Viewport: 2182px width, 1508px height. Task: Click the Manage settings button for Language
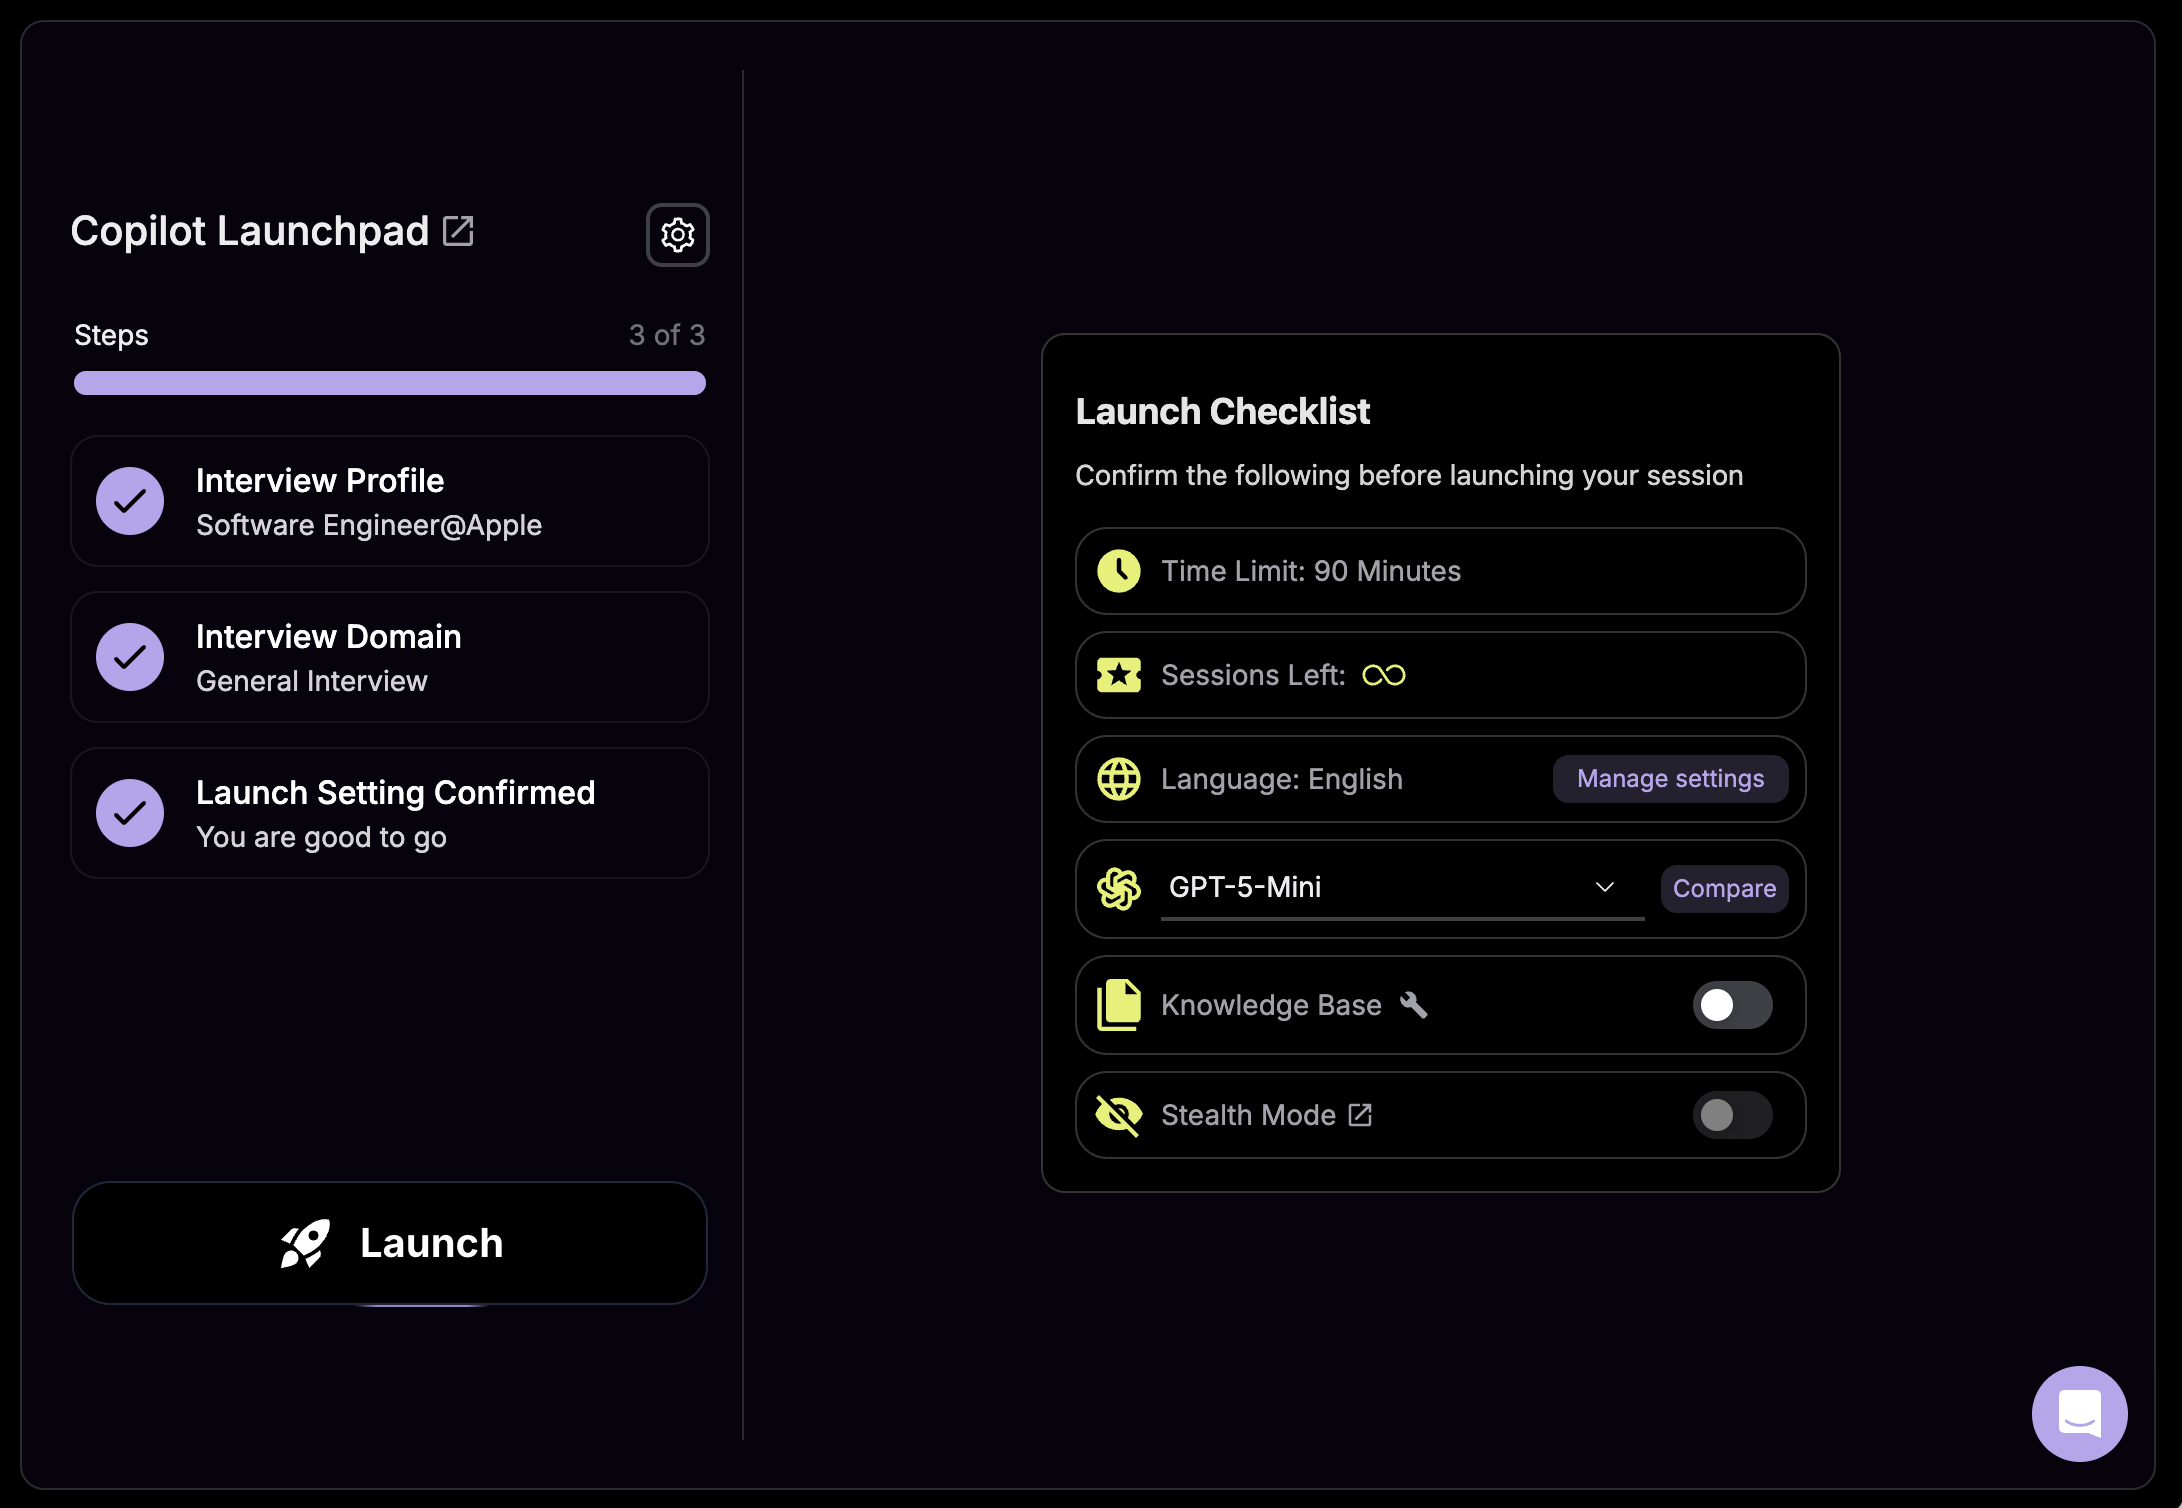(1669, 778)
